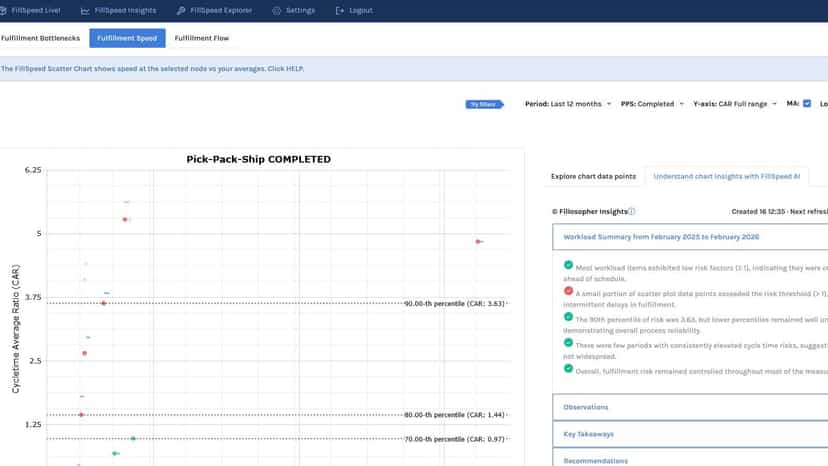Select the Fulfillment Speed tab
The image size is (828, 466).
coord(127,38)
